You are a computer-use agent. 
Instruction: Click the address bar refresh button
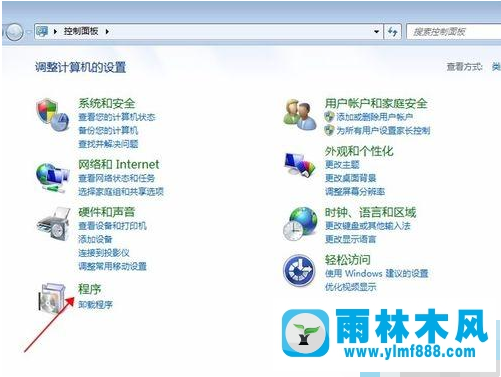pyautogui.click(x=392, y=32)
